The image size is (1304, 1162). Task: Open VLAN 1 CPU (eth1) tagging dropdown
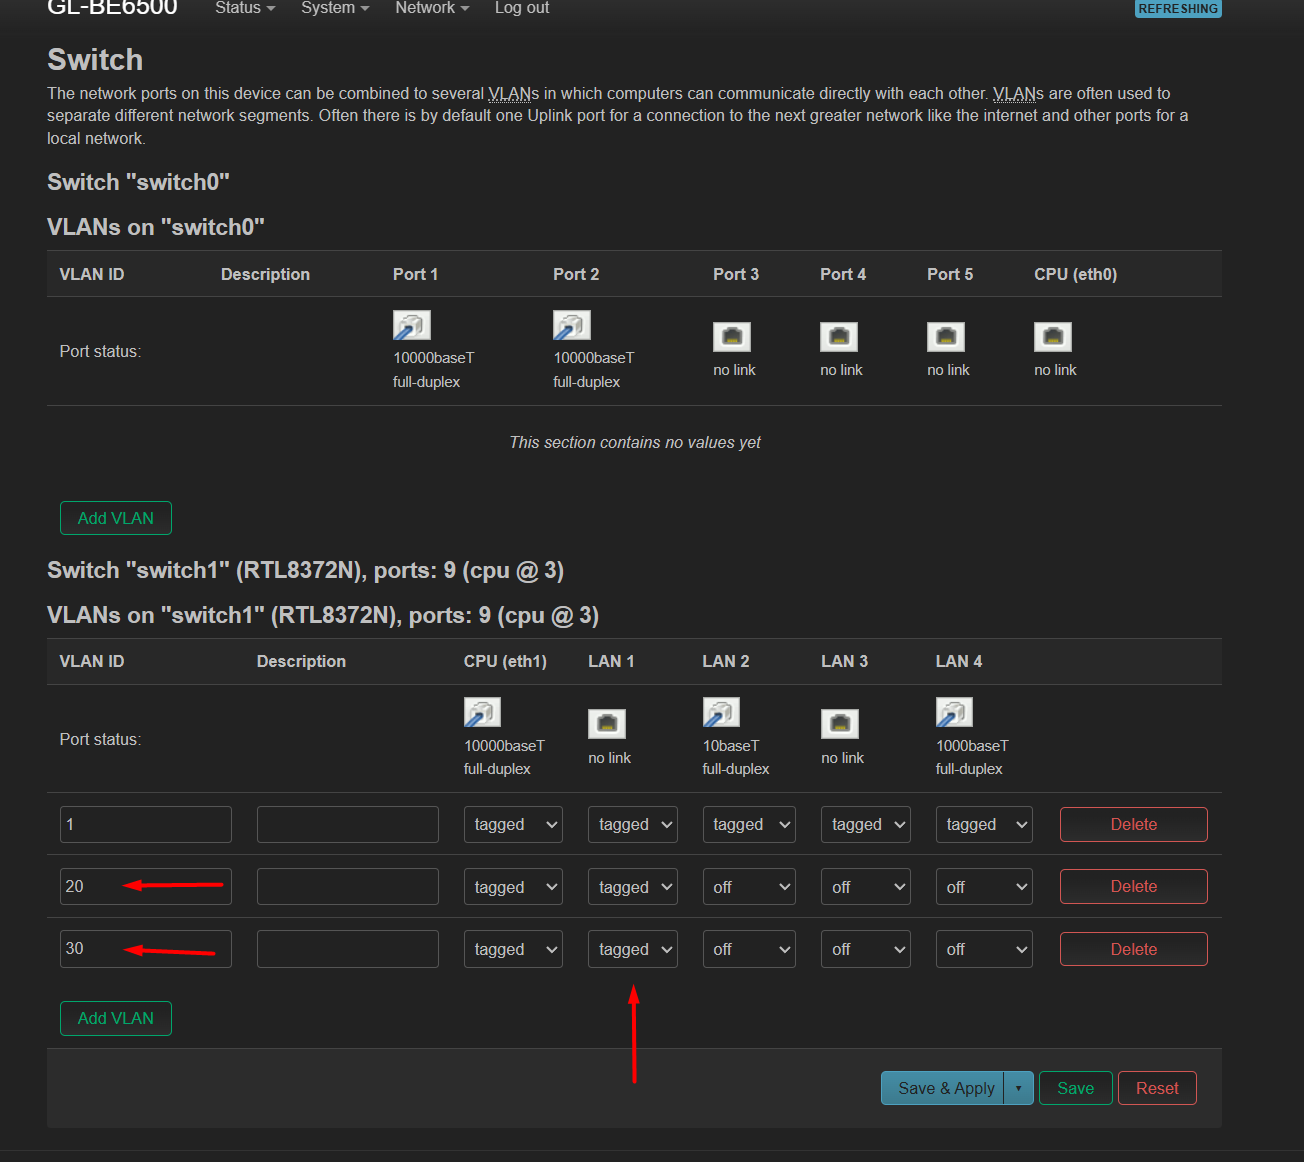(x=513, y=825)
